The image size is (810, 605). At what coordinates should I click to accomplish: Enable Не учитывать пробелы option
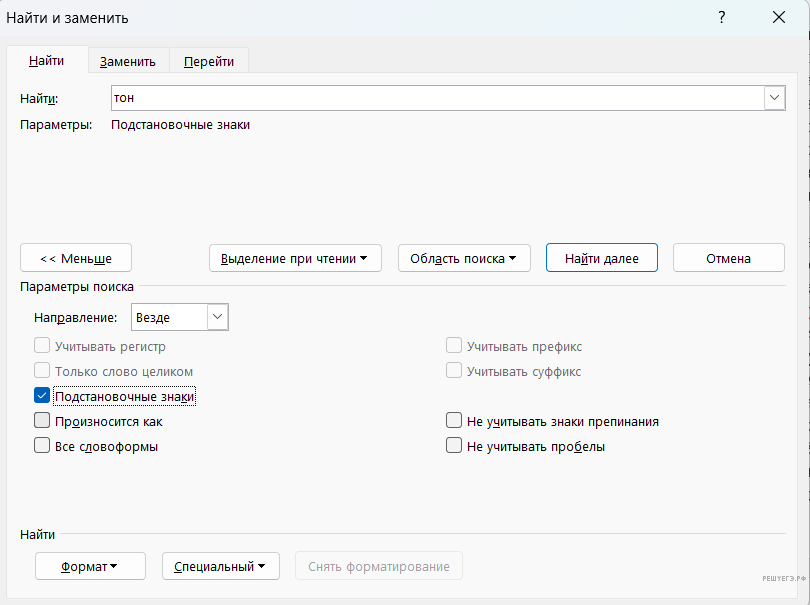pos(454,446)
